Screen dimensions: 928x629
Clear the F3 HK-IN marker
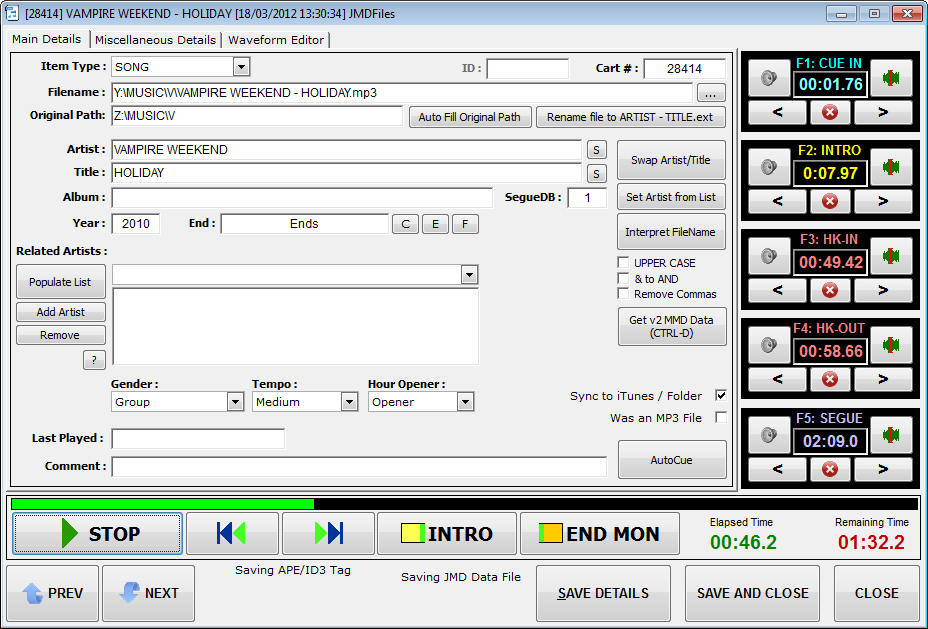(830, 290)
